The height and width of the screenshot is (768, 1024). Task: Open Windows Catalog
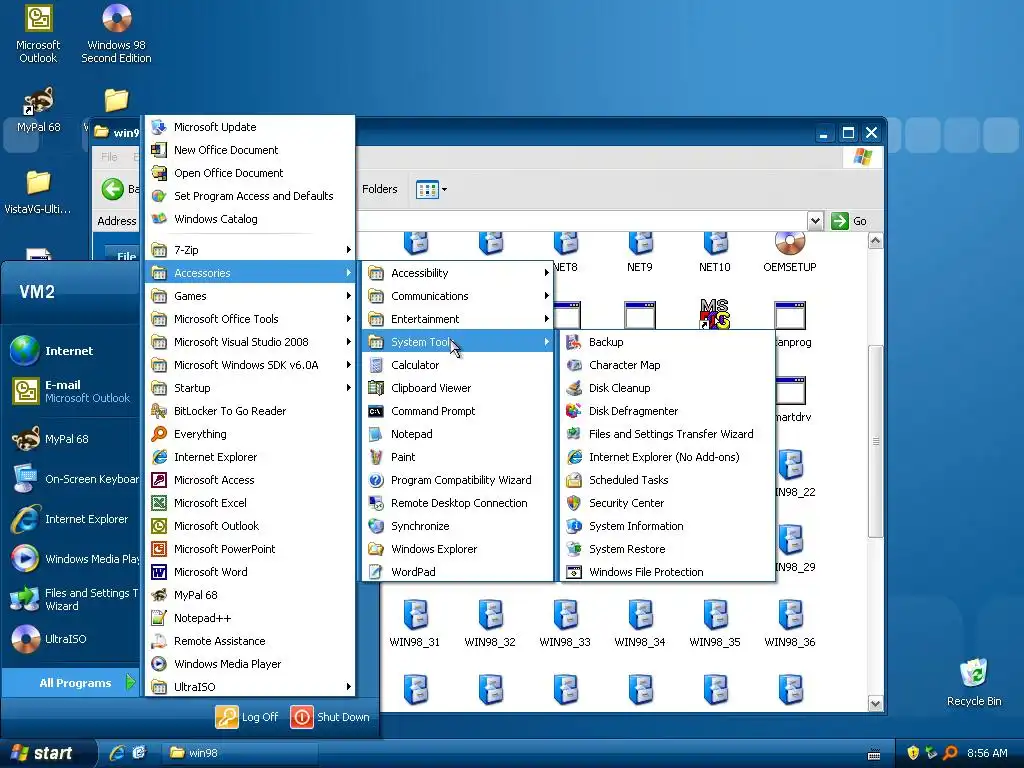click(x=250, y=219)
